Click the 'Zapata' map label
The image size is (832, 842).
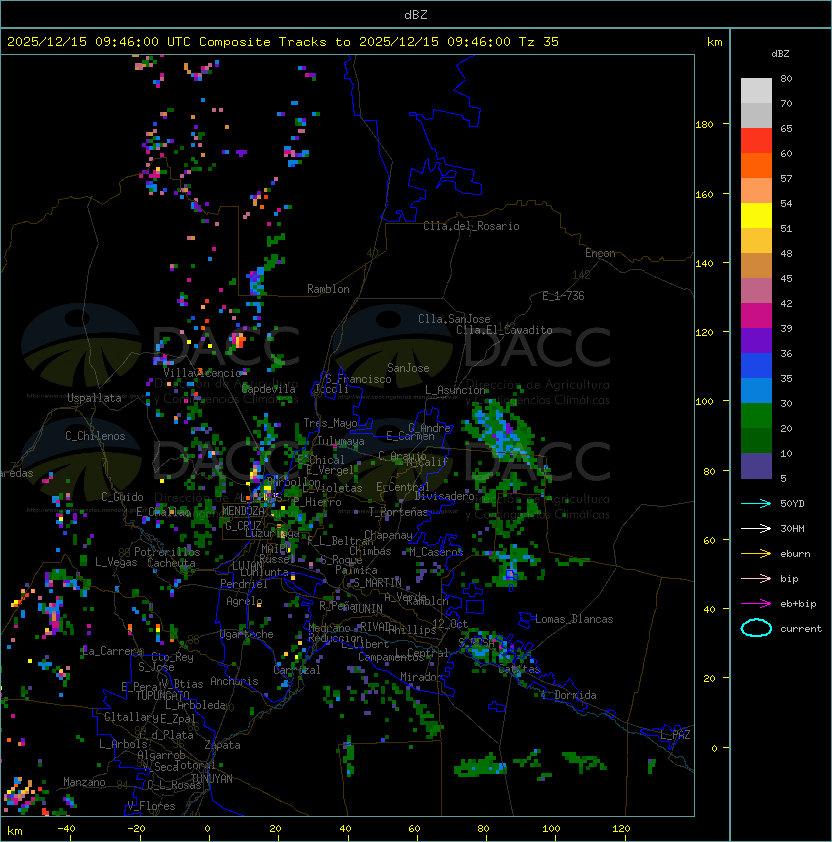coord(222,745)
